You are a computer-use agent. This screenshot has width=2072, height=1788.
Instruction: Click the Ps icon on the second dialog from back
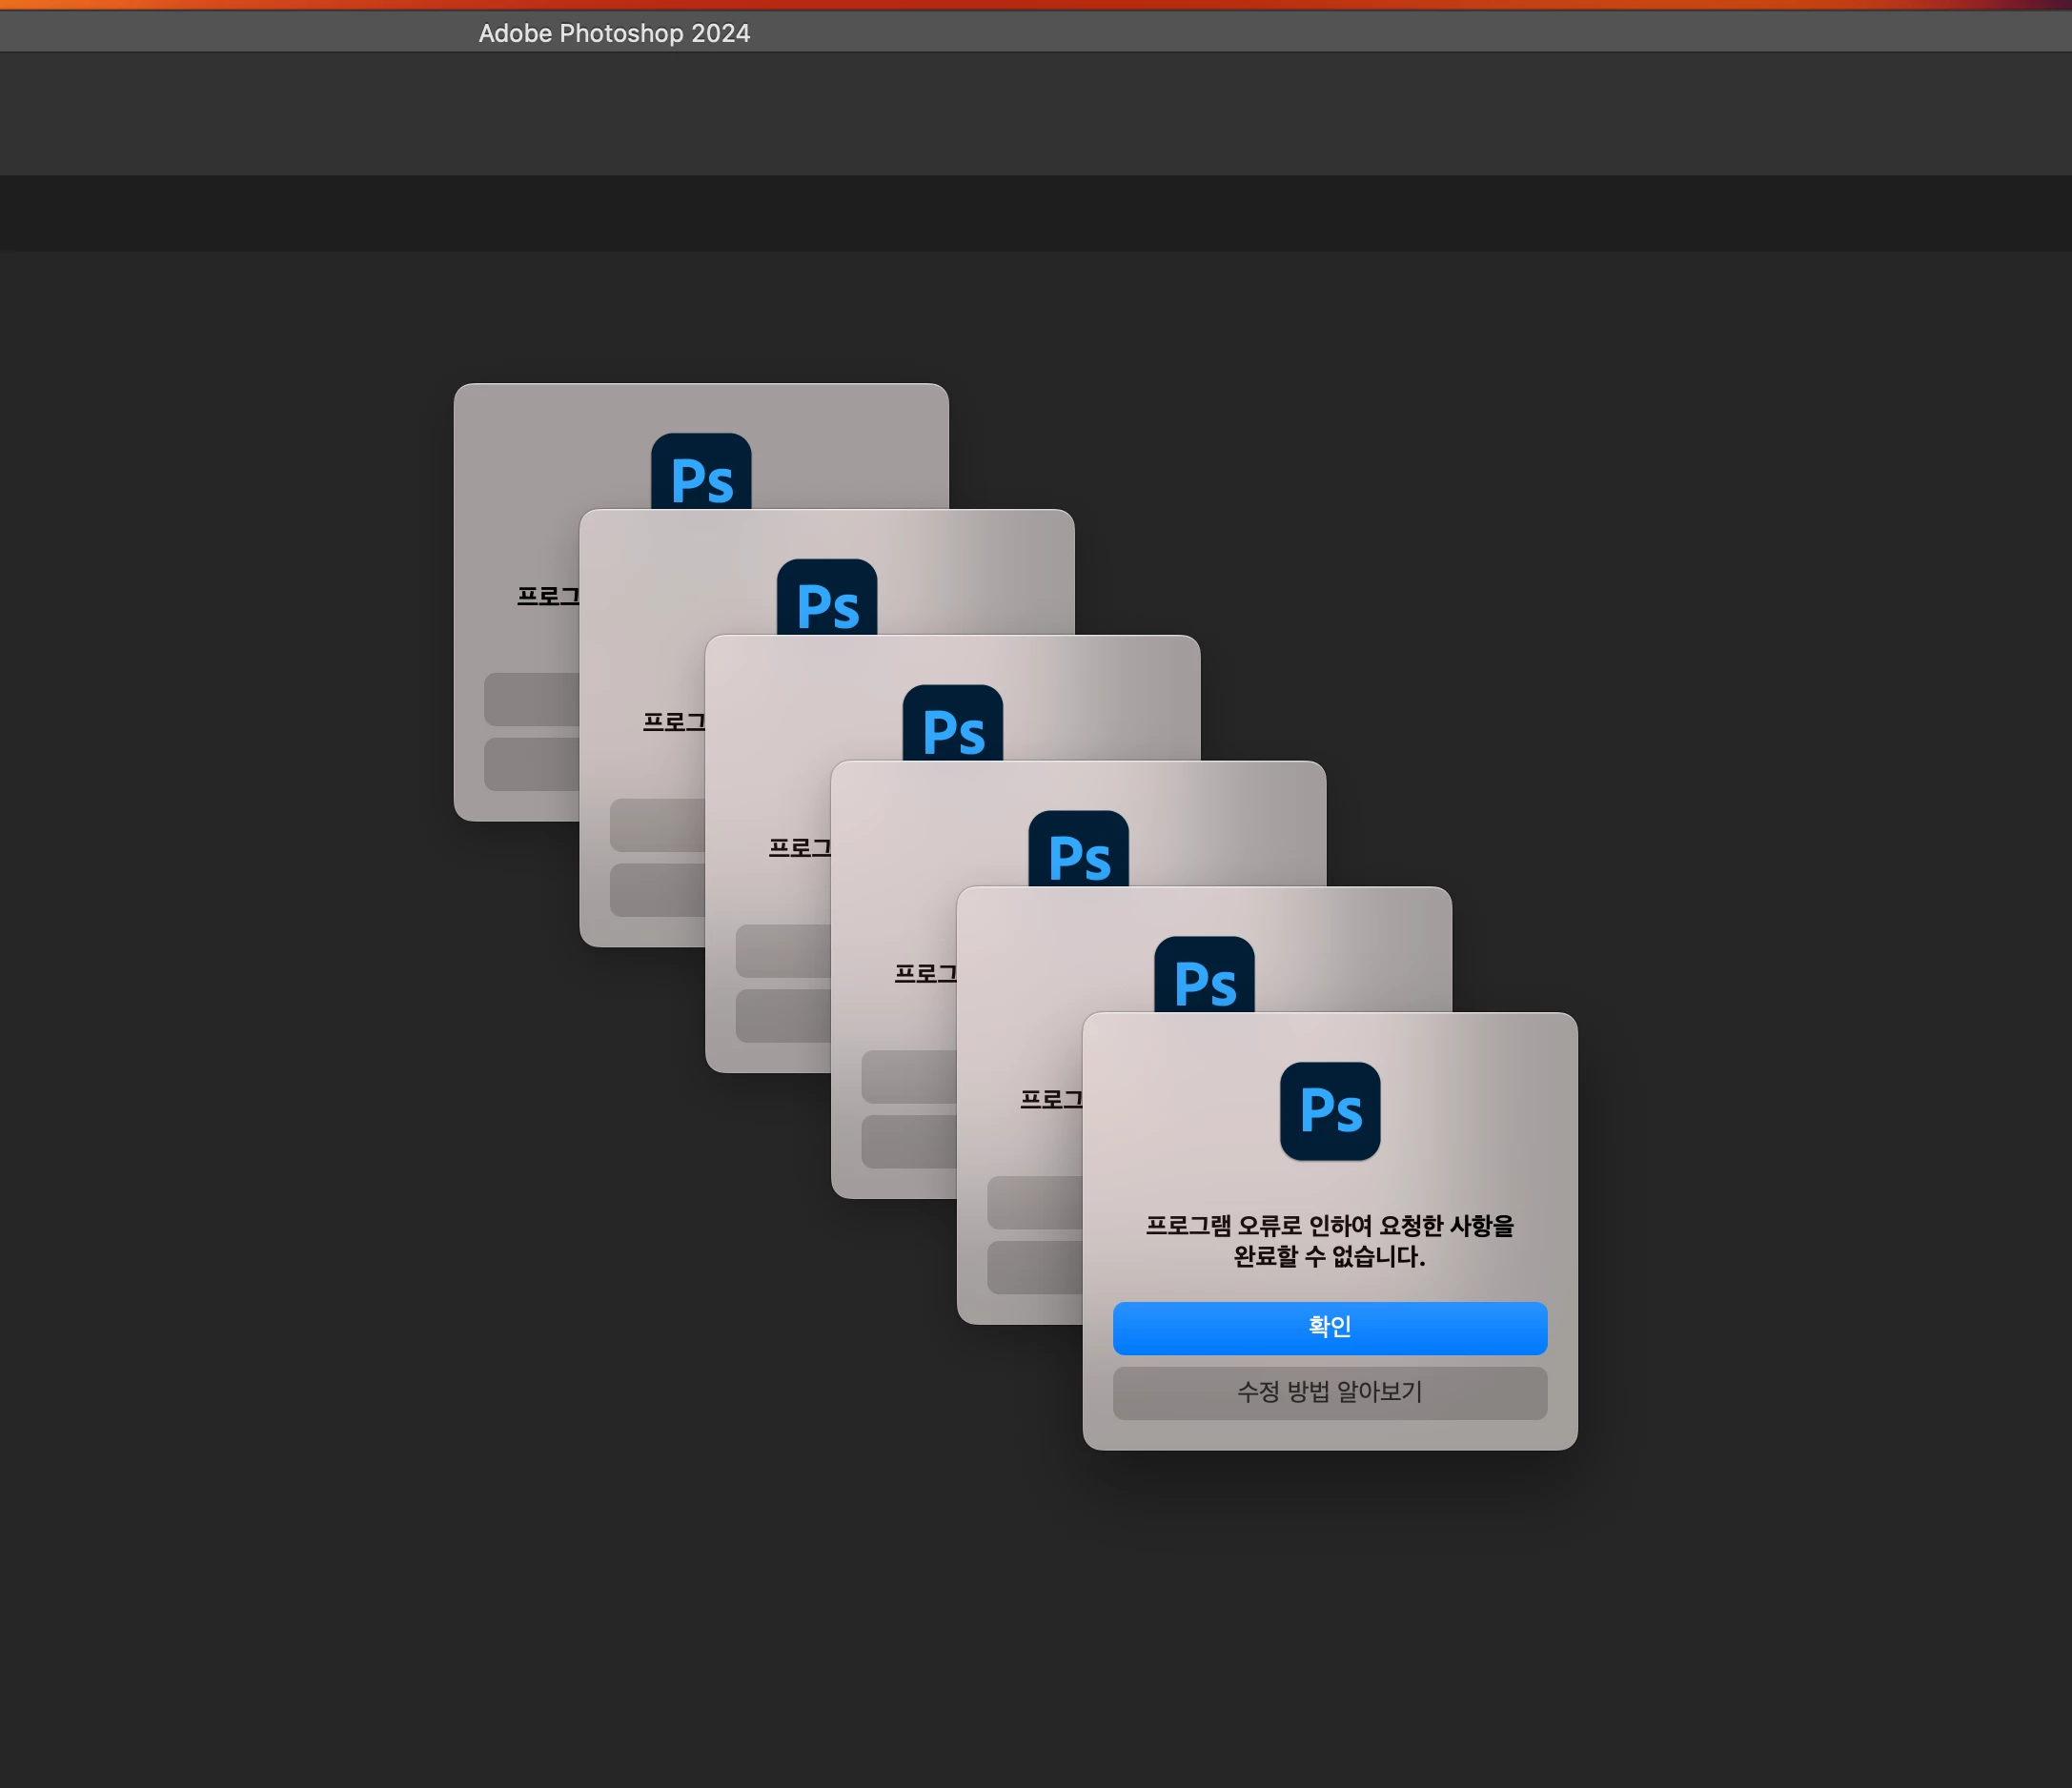coord(826,598)
